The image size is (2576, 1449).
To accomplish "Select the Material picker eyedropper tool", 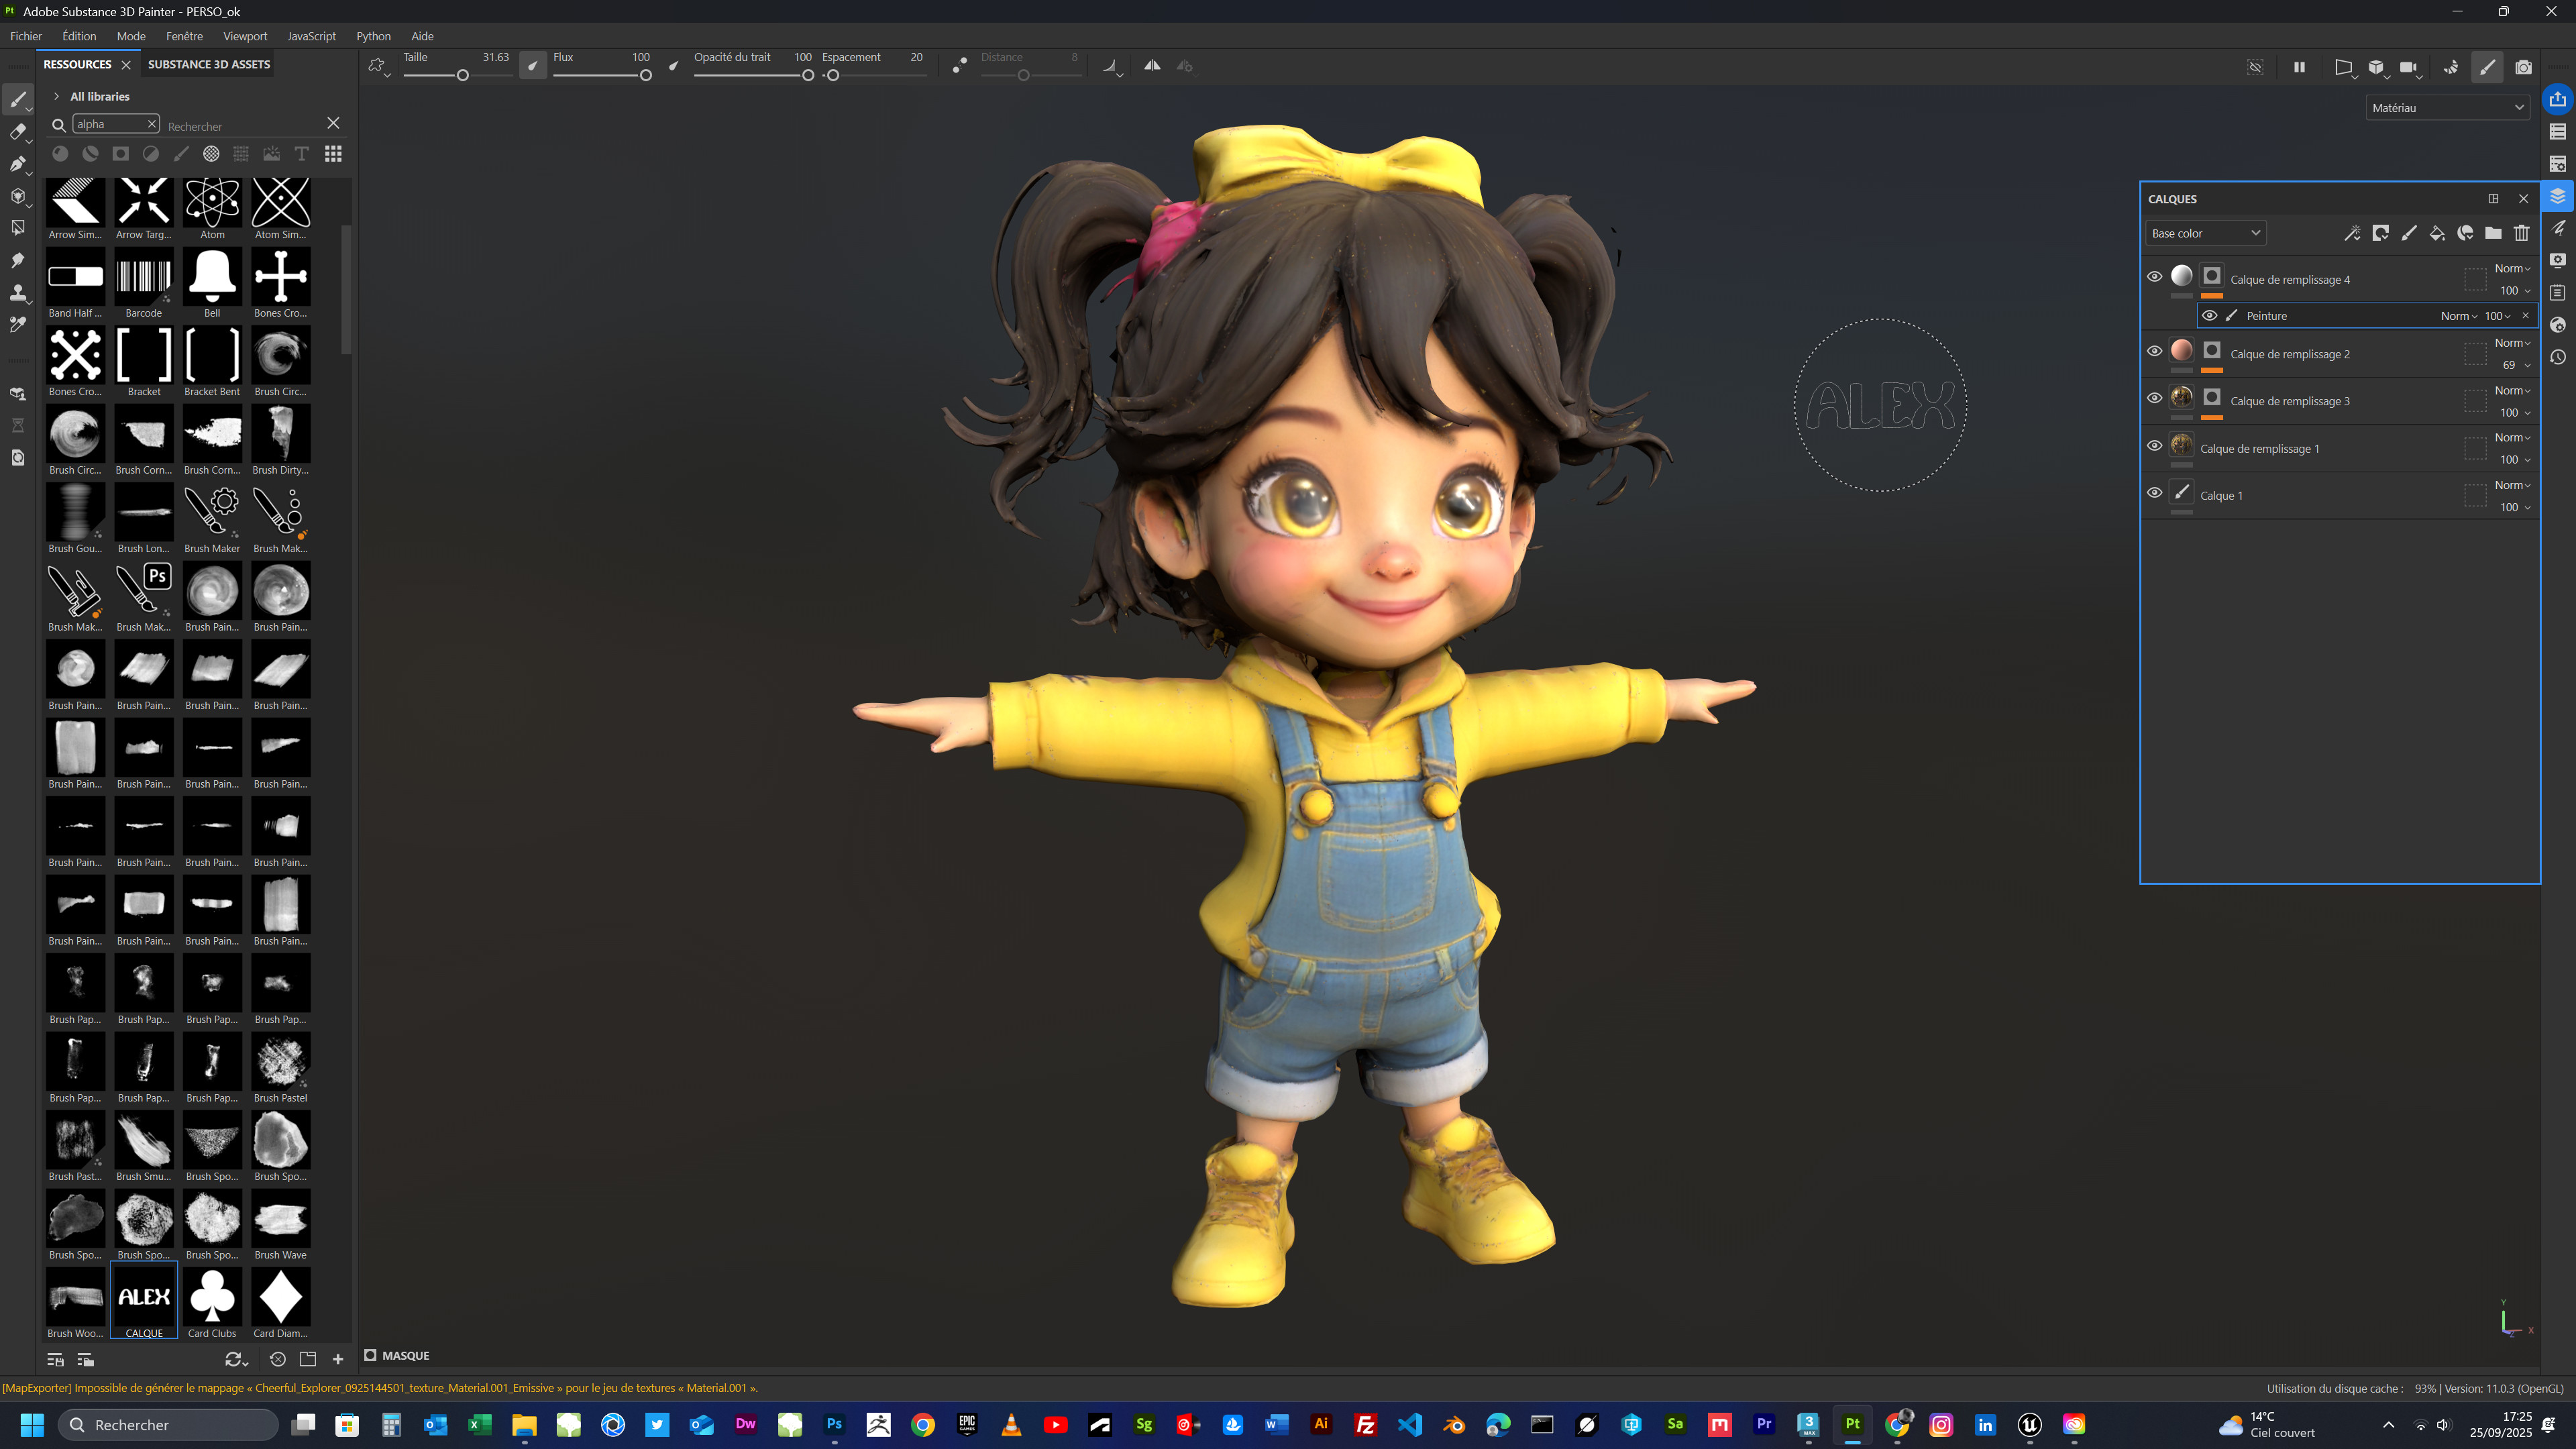I will tap(17, 325).
